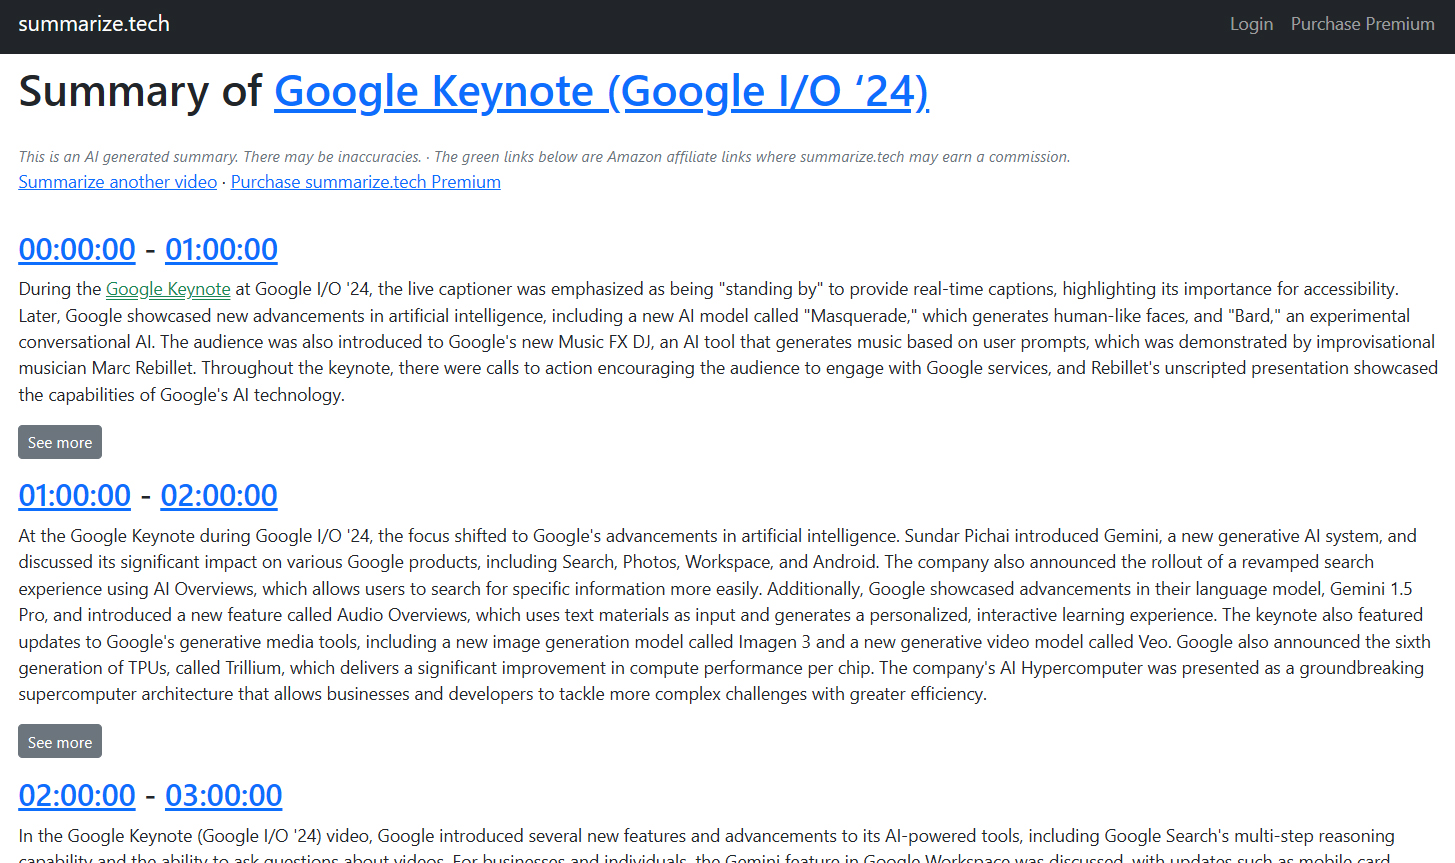Click the second section's 02:00:00 end timestamp
This screenshot has height=863, width=1455.
218,495
